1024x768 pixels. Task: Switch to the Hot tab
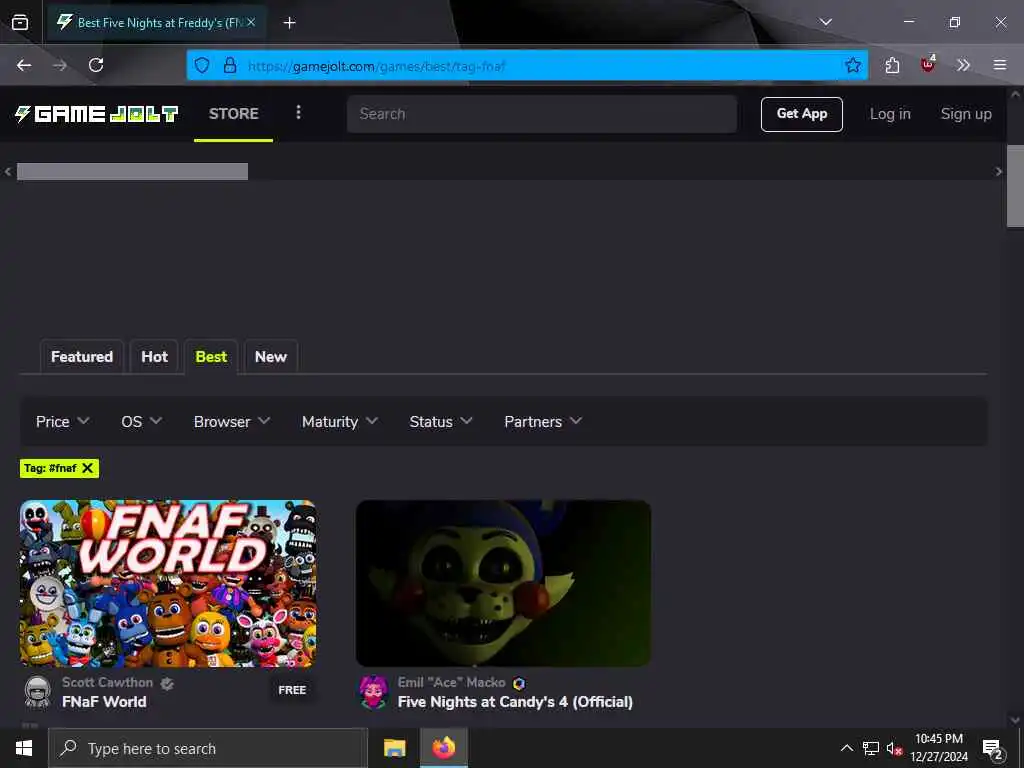click(x=154, y=357)
